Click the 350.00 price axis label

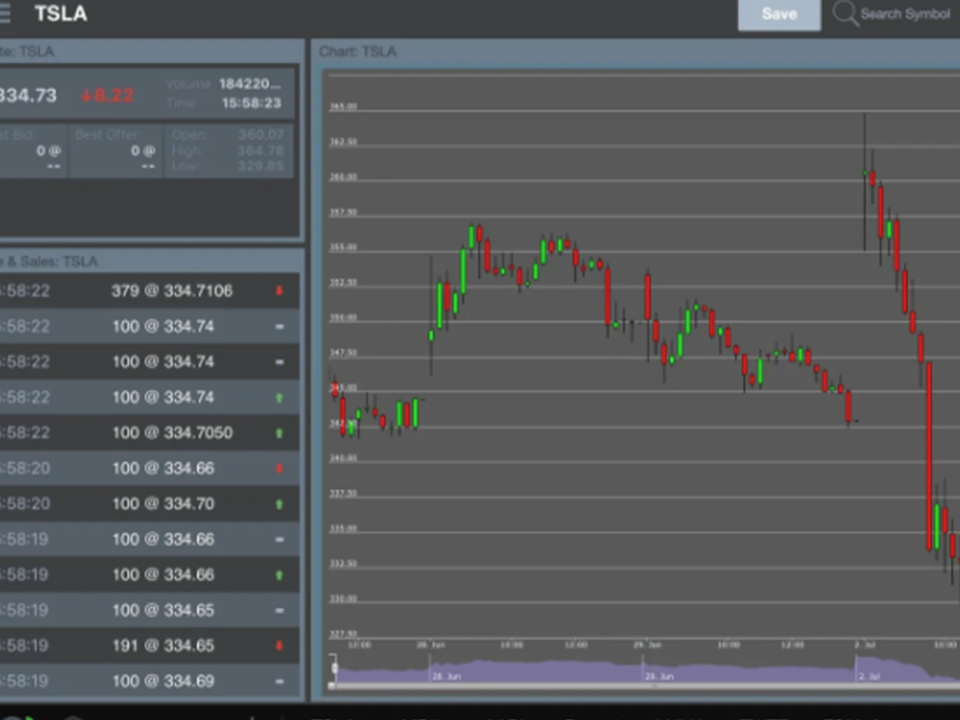(343, 318)
